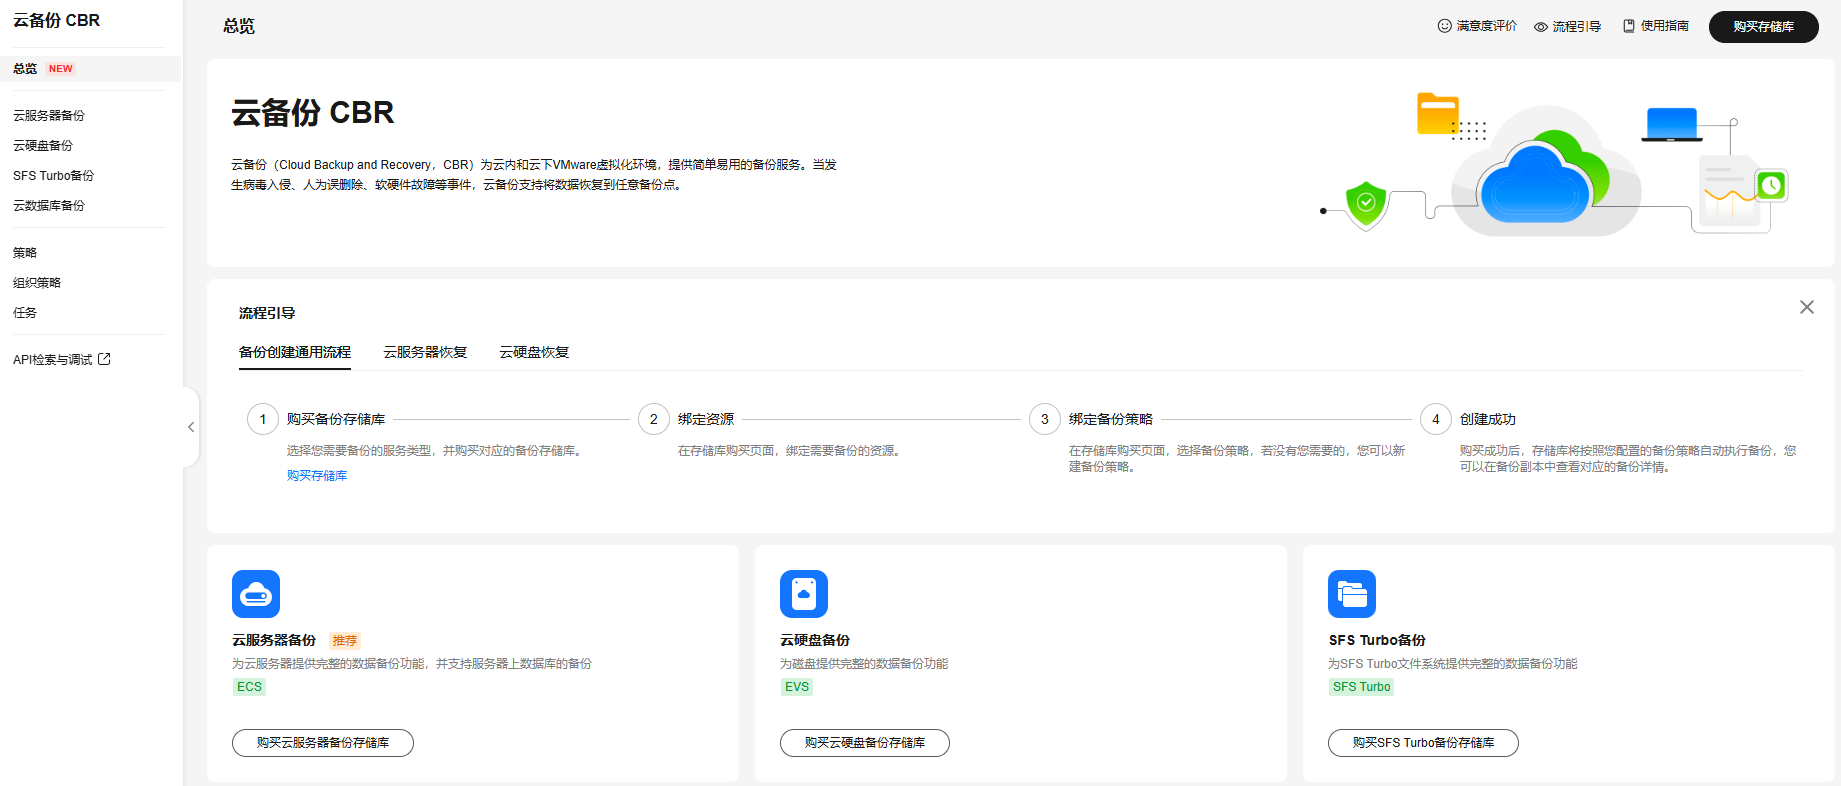Screen dimensions: 1841x786
Task: Click the 云硬盘备份 card title
Action: 815,640
